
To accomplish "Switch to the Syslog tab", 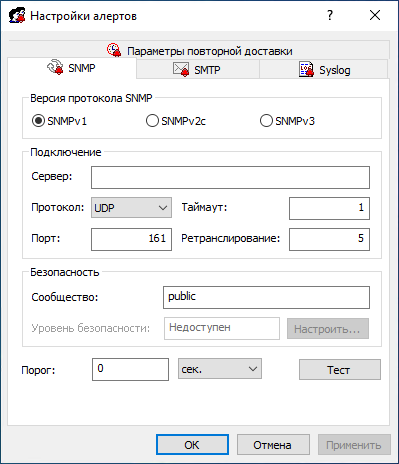I will pyautogui.click(x=324, y=70).
